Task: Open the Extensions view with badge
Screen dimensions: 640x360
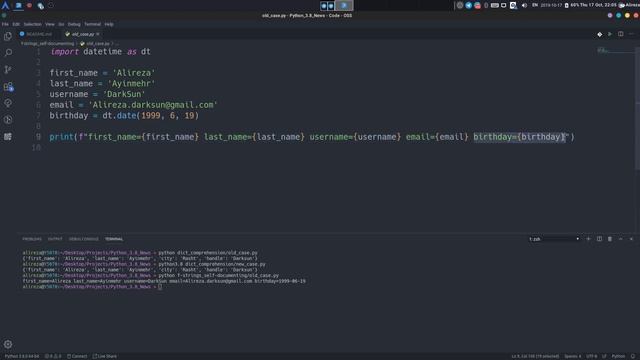Action: pos(8,87)
